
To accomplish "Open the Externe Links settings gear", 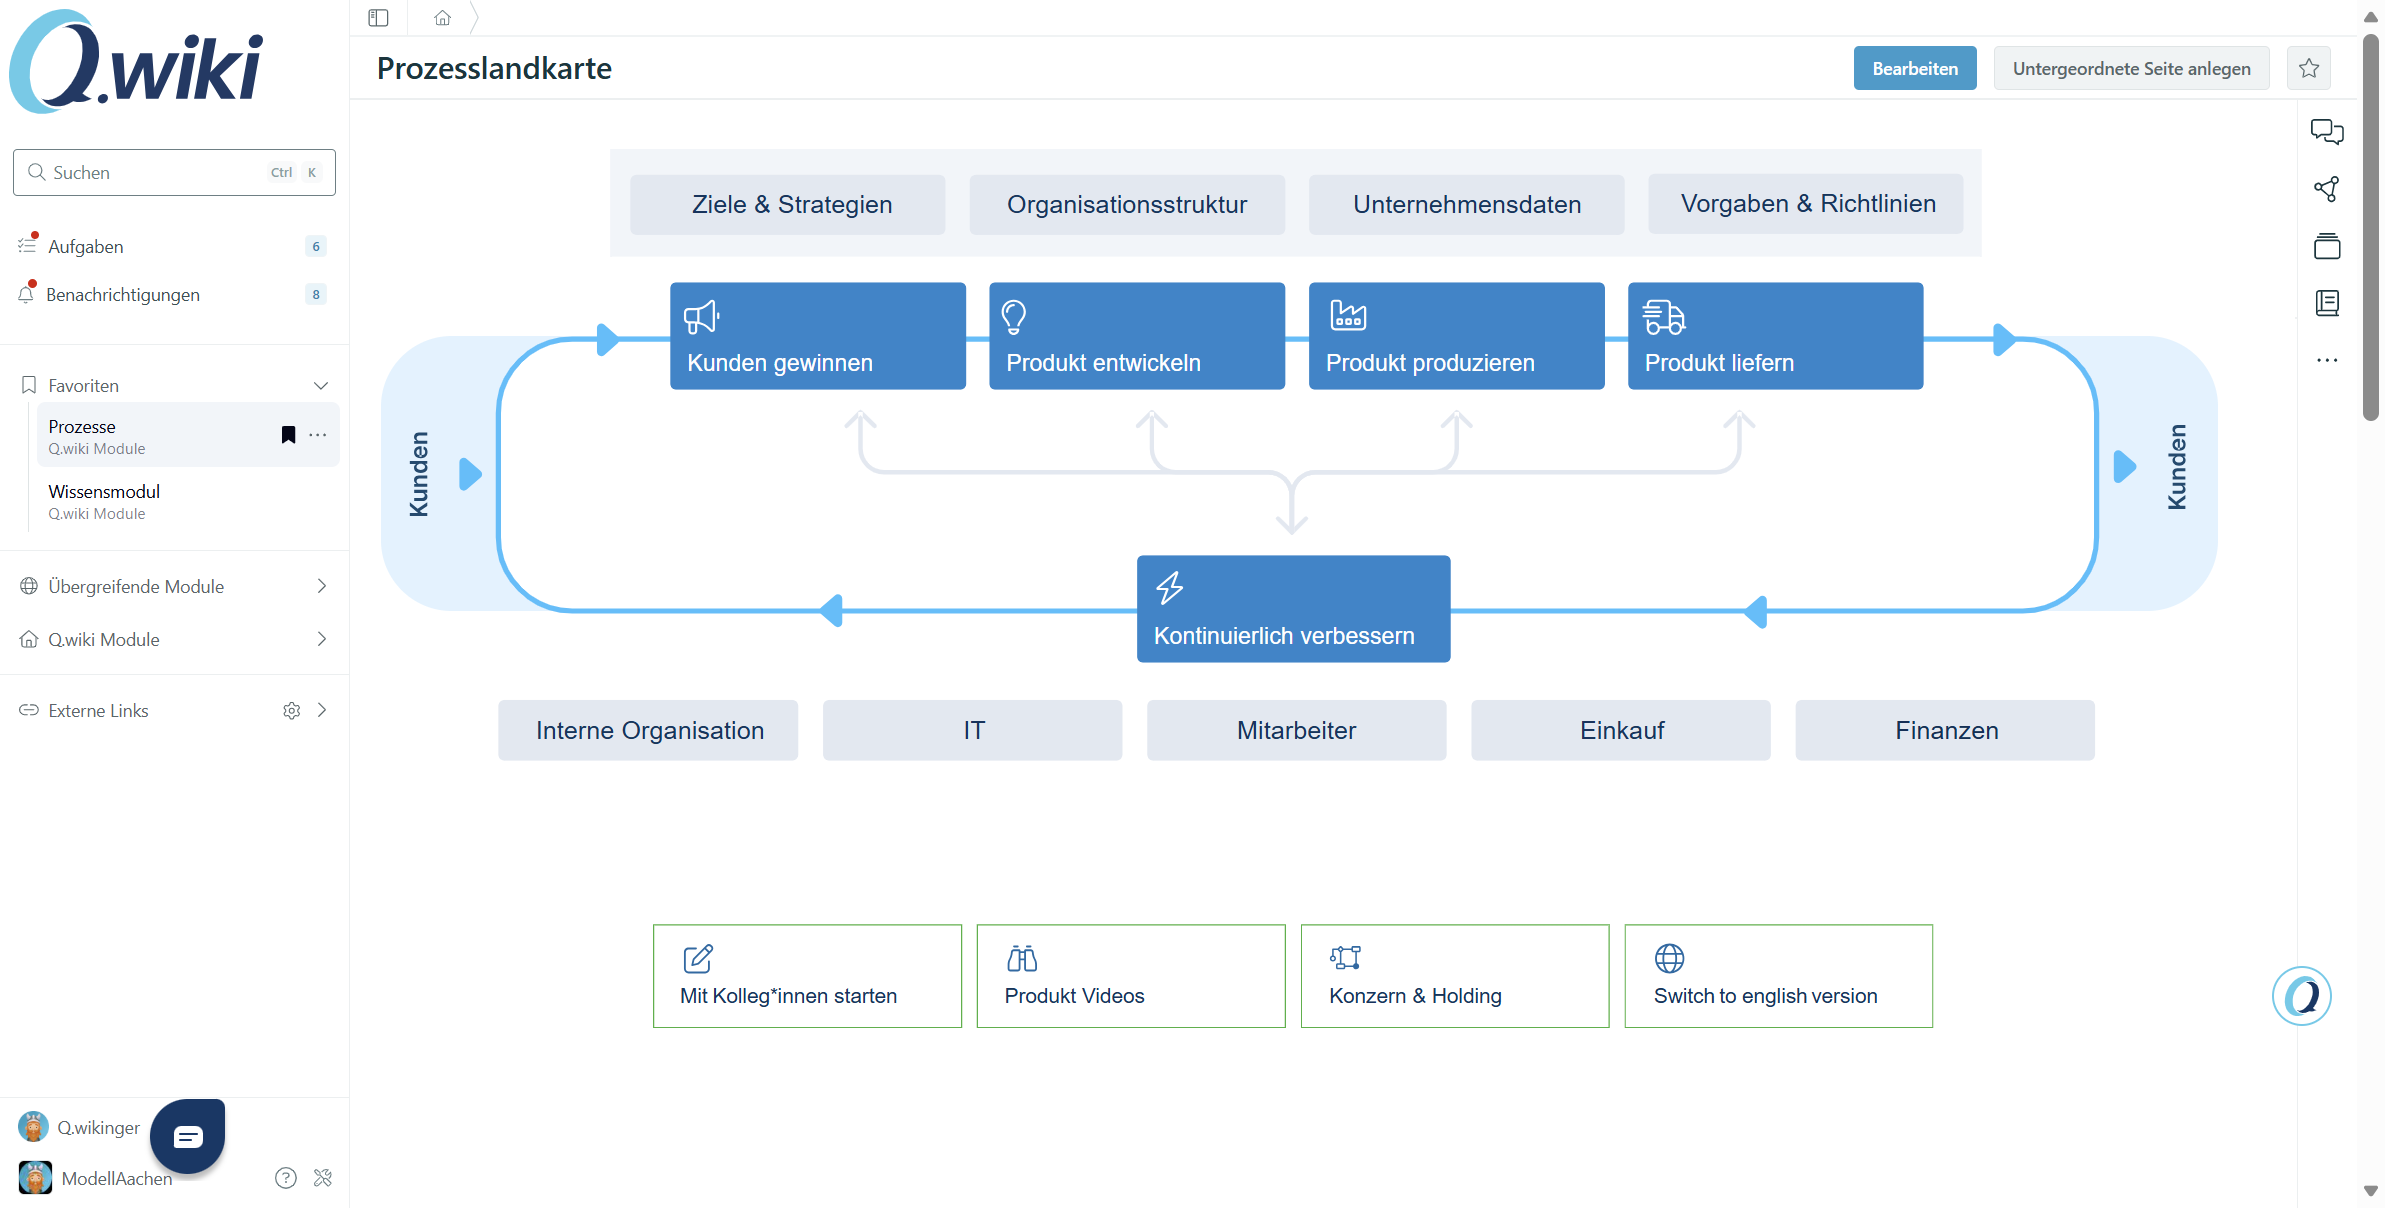I will pyautogui.click(x=291, y=710).
